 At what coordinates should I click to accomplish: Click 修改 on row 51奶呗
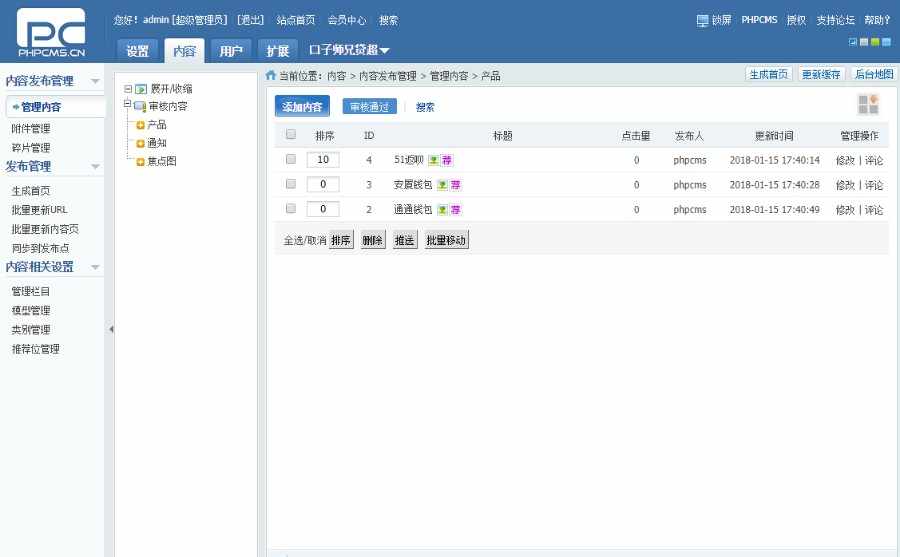click(x=845, y=160)
